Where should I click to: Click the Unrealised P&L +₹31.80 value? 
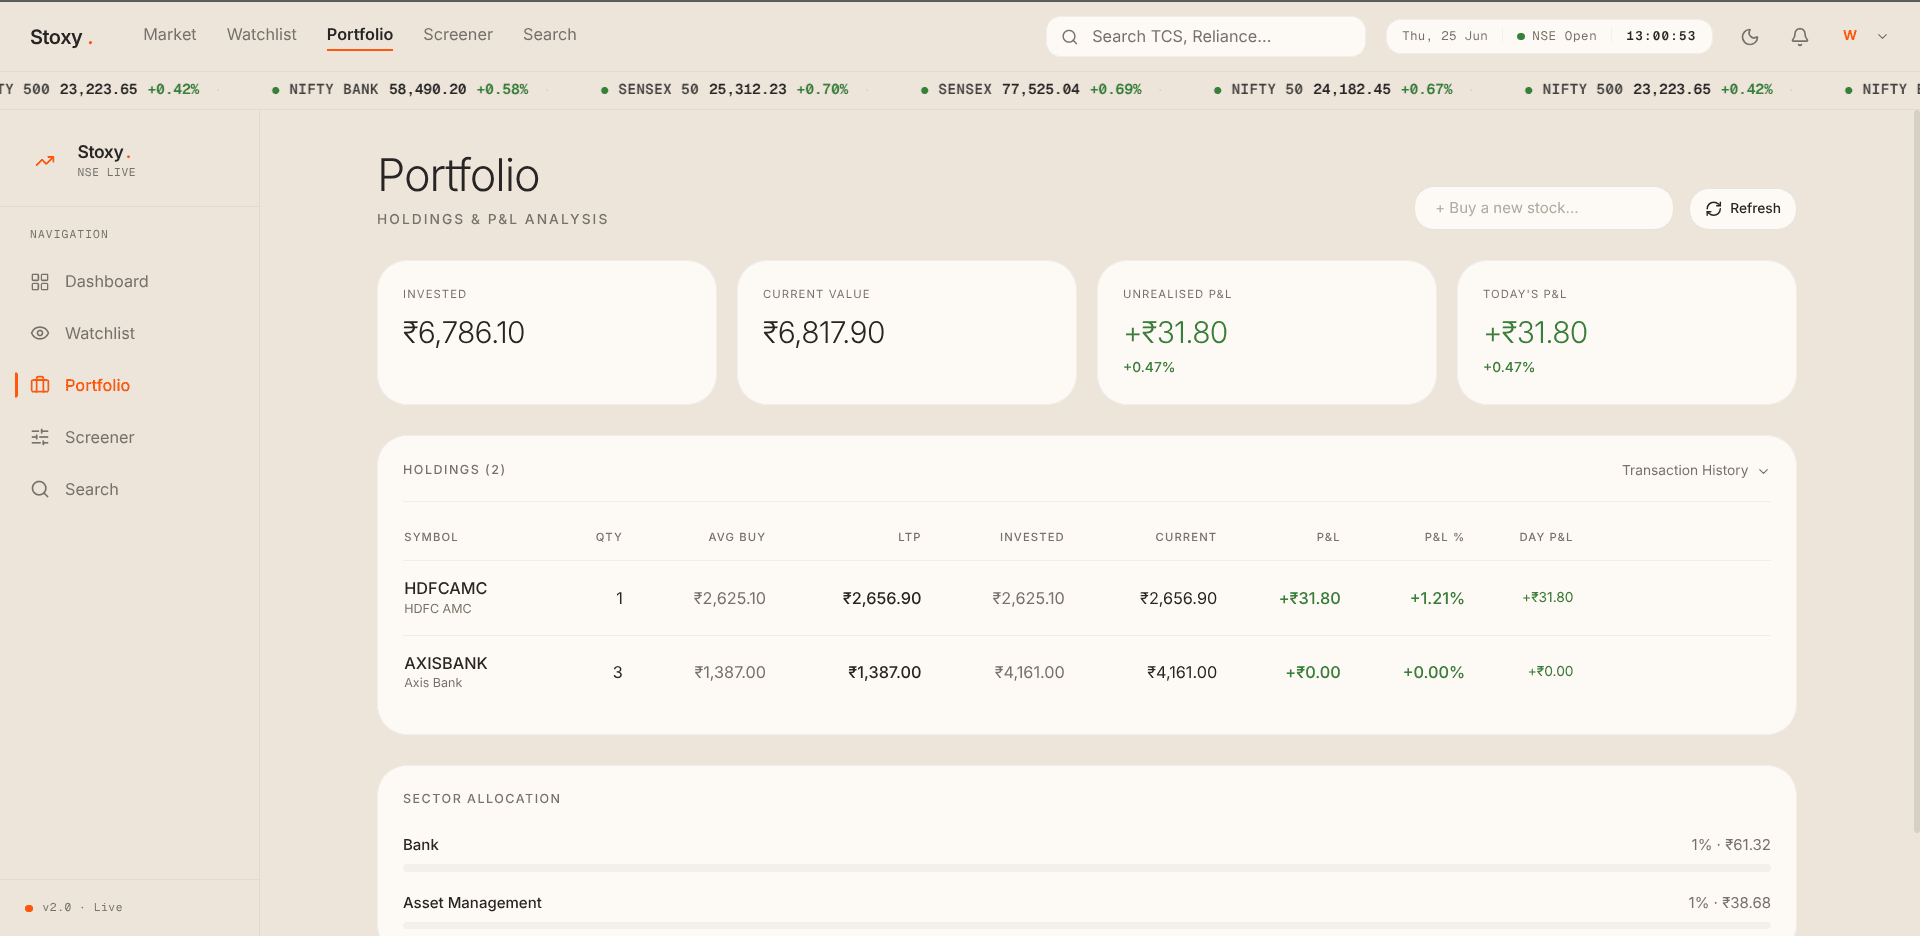(1176, 333)
